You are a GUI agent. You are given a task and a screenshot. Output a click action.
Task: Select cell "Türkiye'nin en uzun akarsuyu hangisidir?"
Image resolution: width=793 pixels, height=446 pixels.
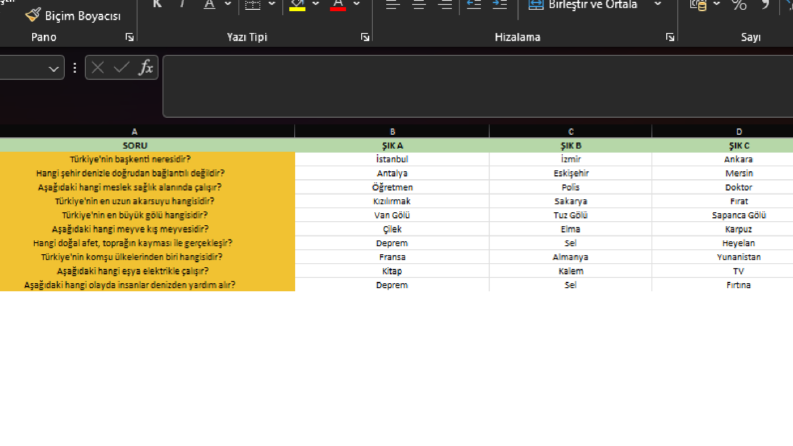147,201
